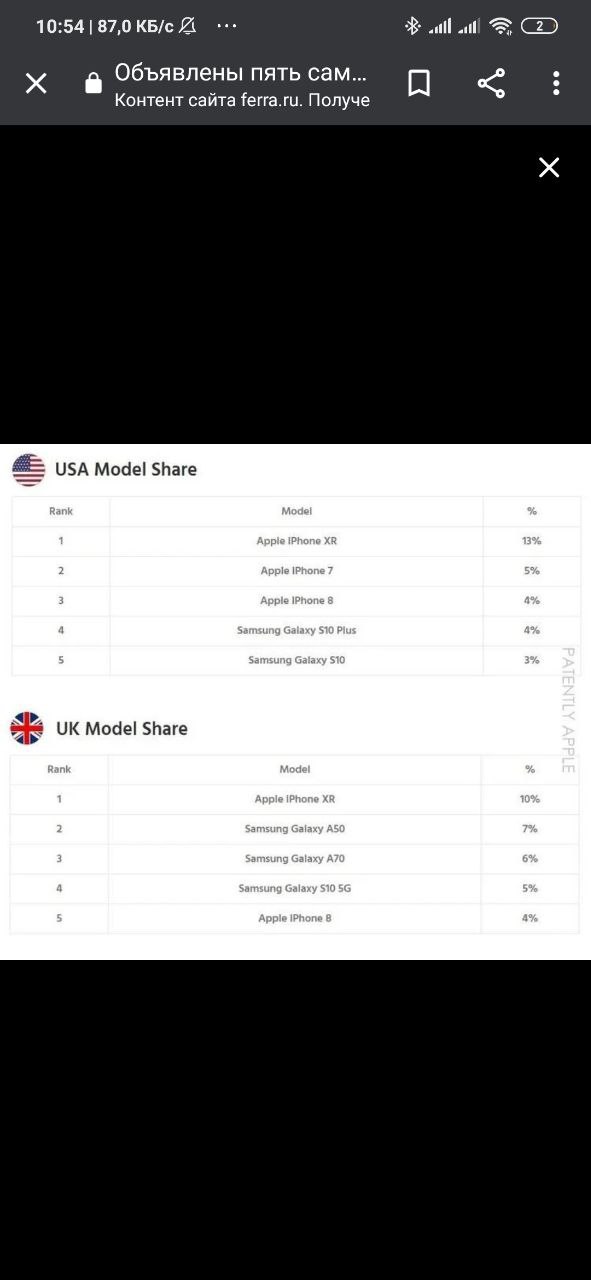This screenshot has height=1280, width=591.
Task: Tap the Wi-Fi status icon
Action: (501, 27)
